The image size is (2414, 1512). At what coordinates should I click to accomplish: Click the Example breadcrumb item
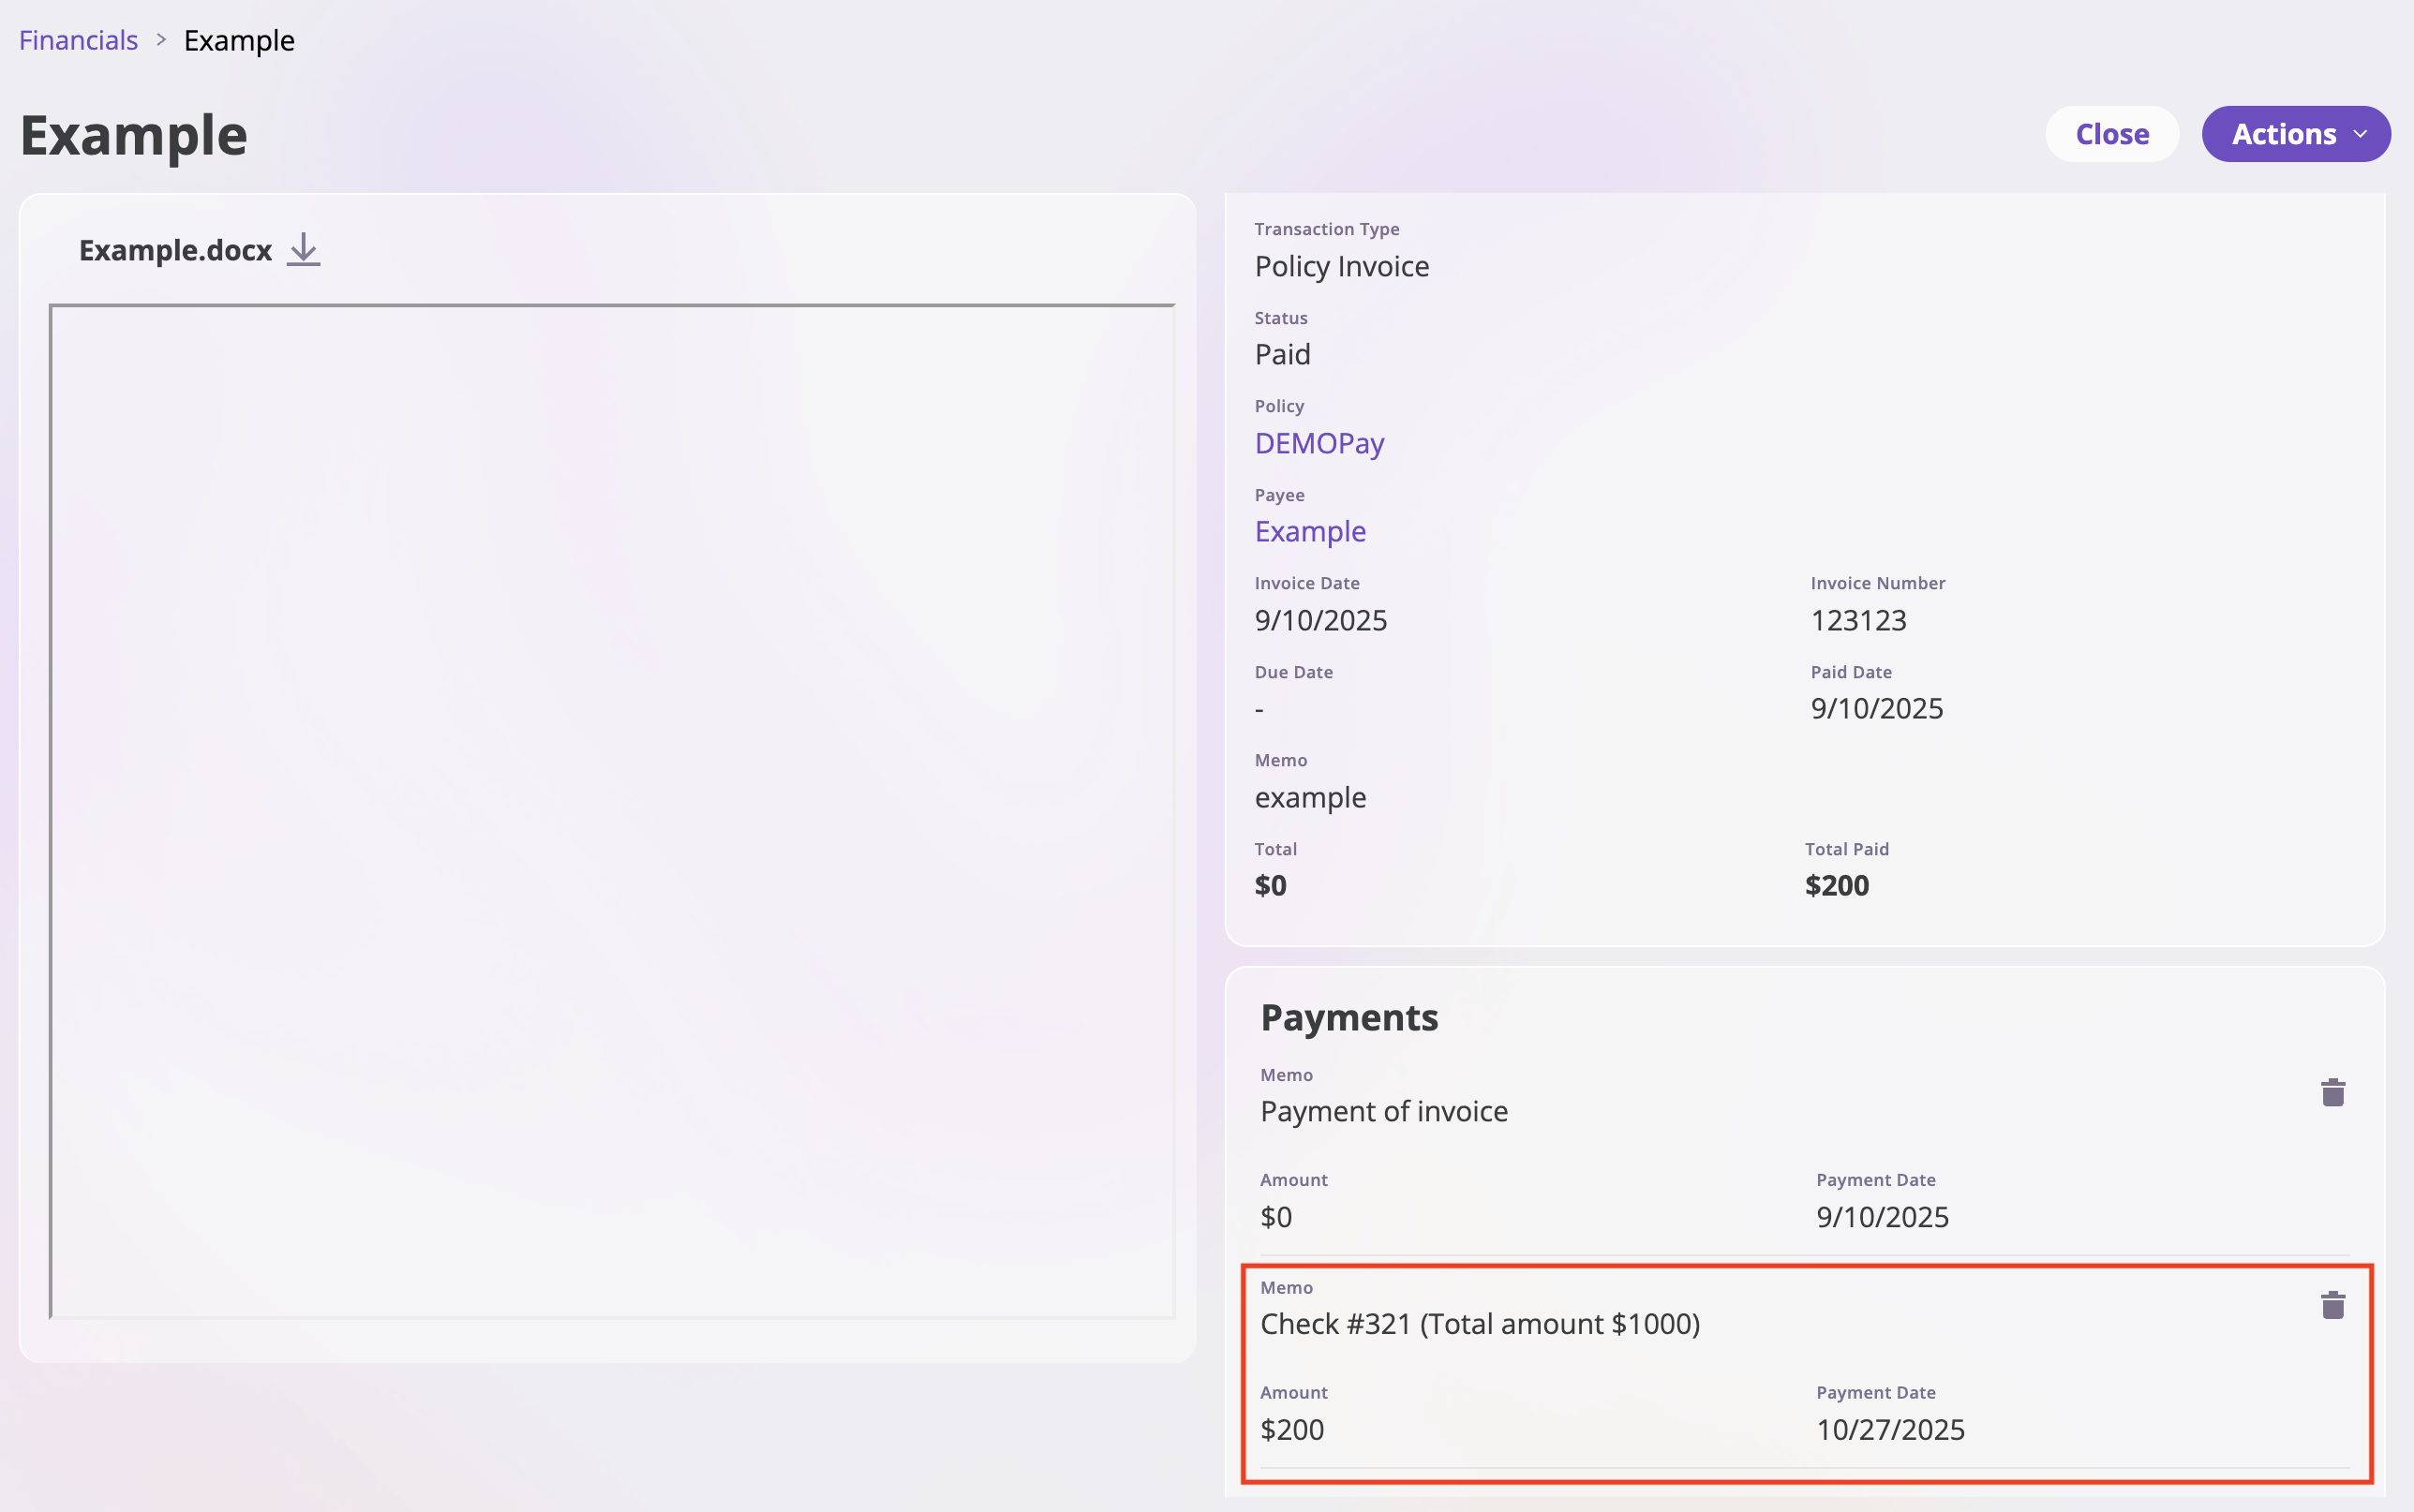pyautogui.click(x=239, y=40)
